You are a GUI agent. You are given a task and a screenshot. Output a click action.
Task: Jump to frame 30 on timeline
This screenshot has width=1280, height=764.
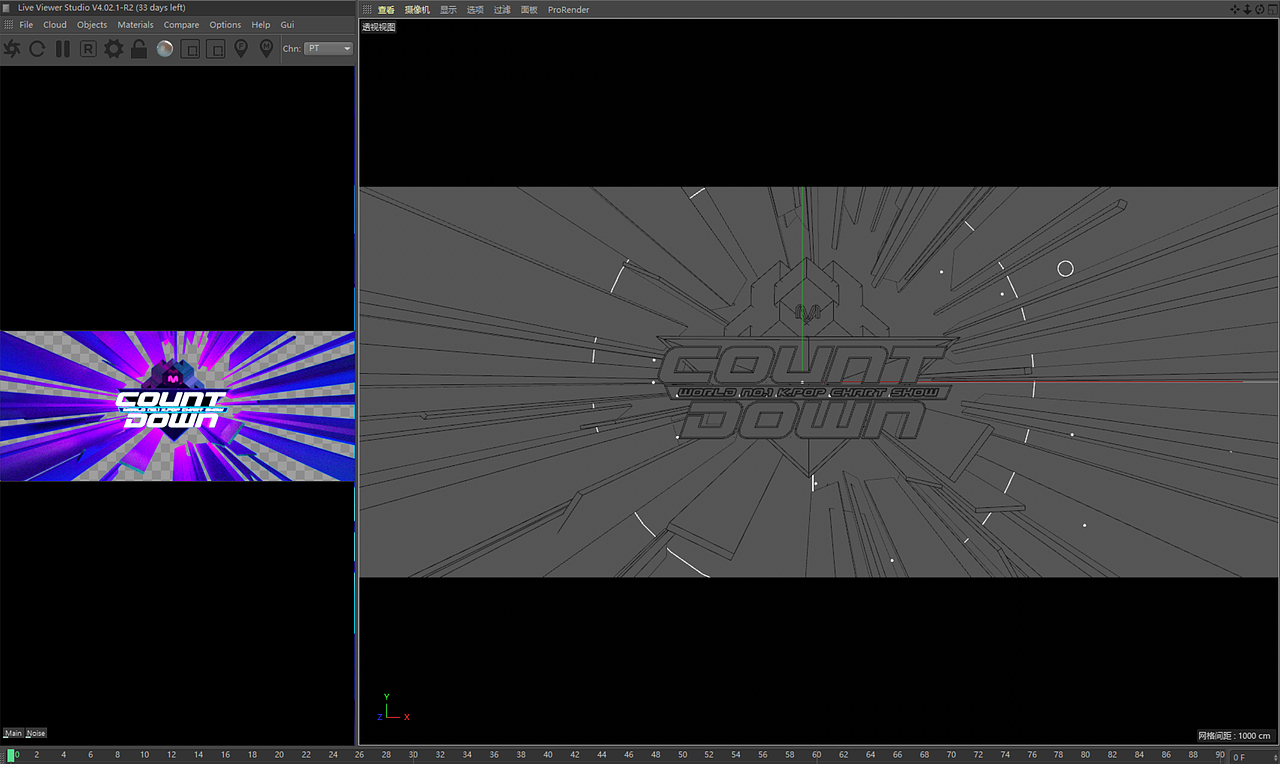tap(413, 755)
